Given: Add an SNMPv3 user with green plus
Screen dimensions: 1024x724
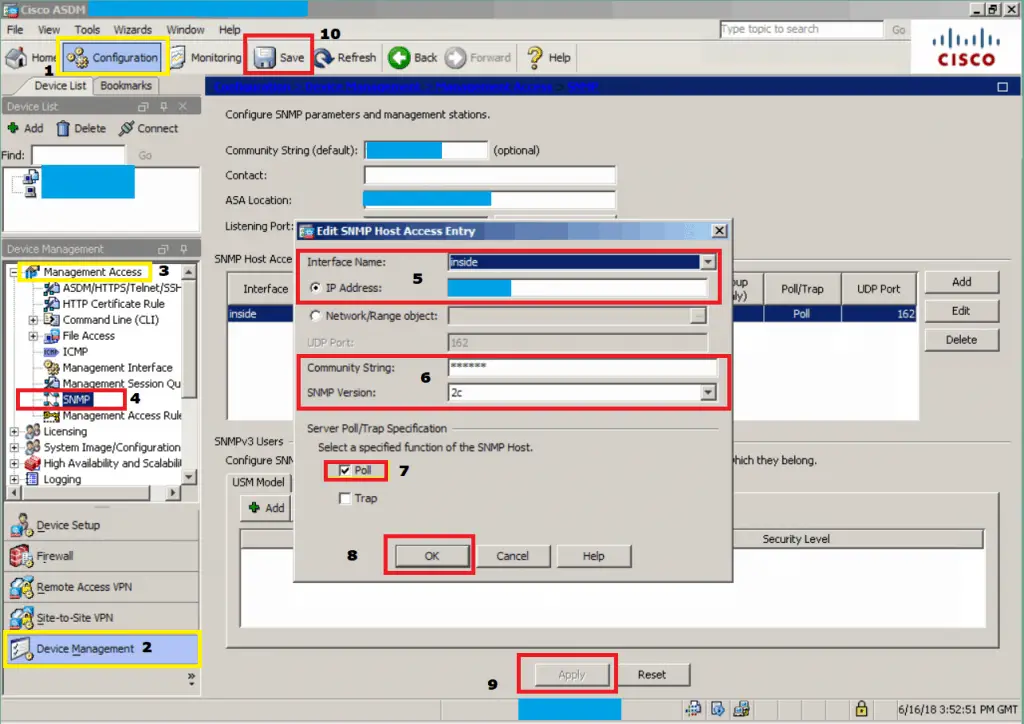Looking at the screenshot, I should pyautogui.click(x=266, y=508).
